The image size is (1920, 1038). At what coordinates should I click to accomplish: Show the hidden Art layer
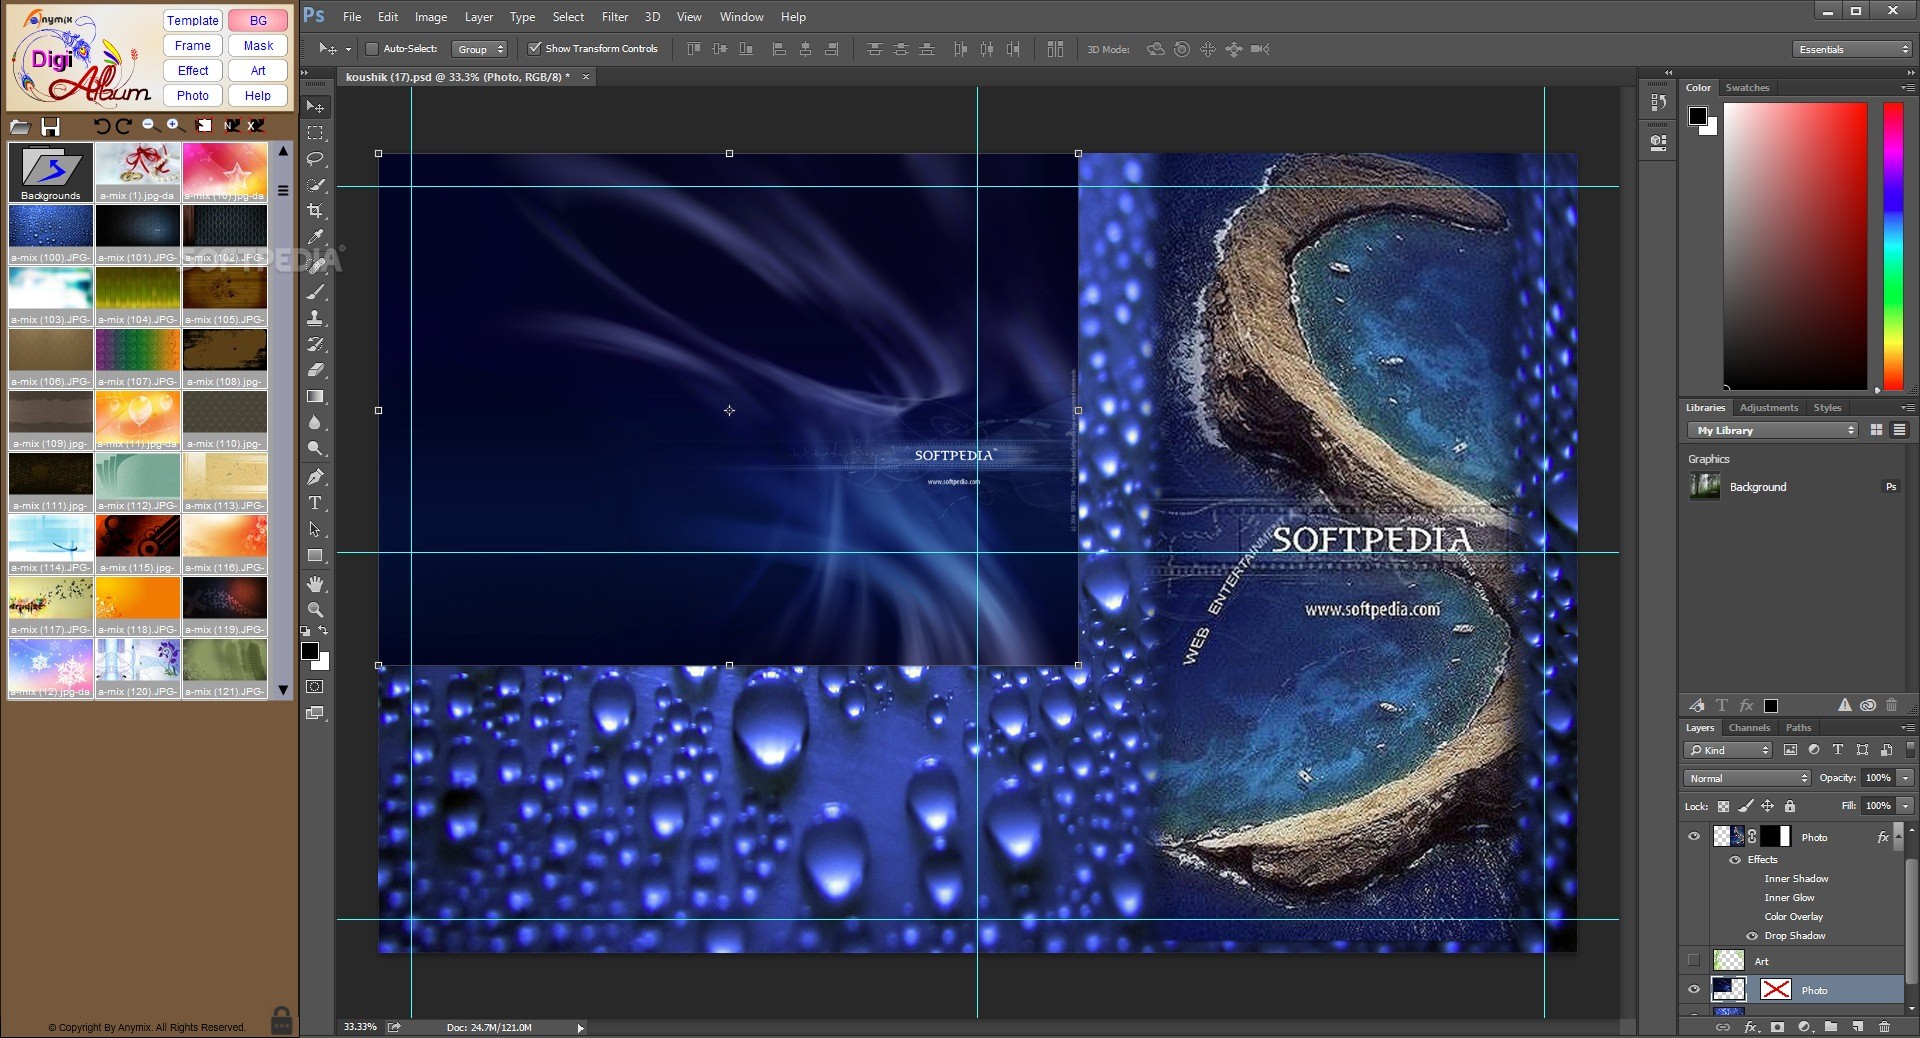click(x=1694, y=961)
